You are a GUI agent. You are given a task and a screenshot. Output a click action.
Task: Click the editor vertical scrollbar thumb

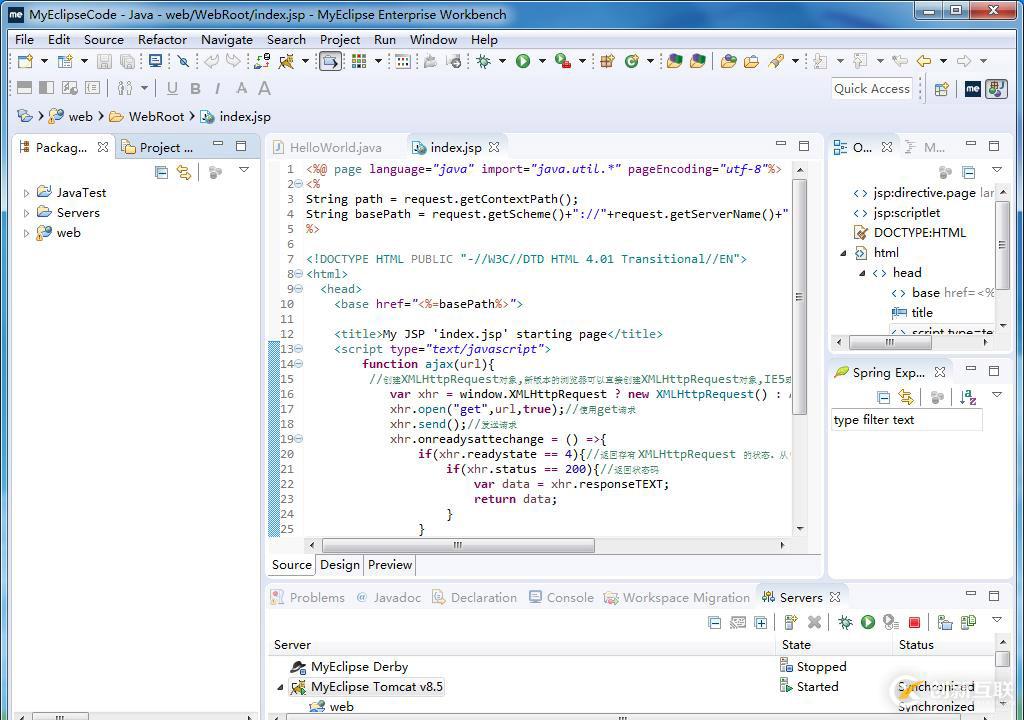pos(799,296)
